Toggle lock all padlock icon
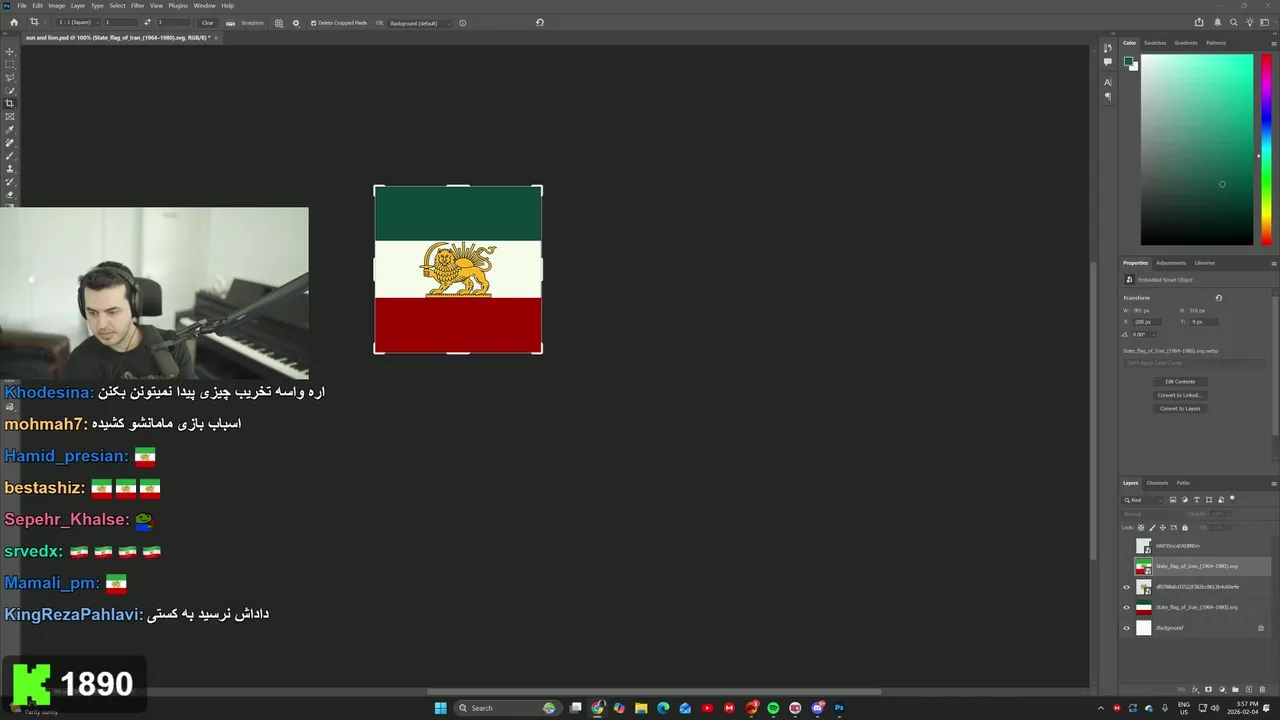Image resolution: width=1280 pixels, height=720 pixels. pos(1185,527)
